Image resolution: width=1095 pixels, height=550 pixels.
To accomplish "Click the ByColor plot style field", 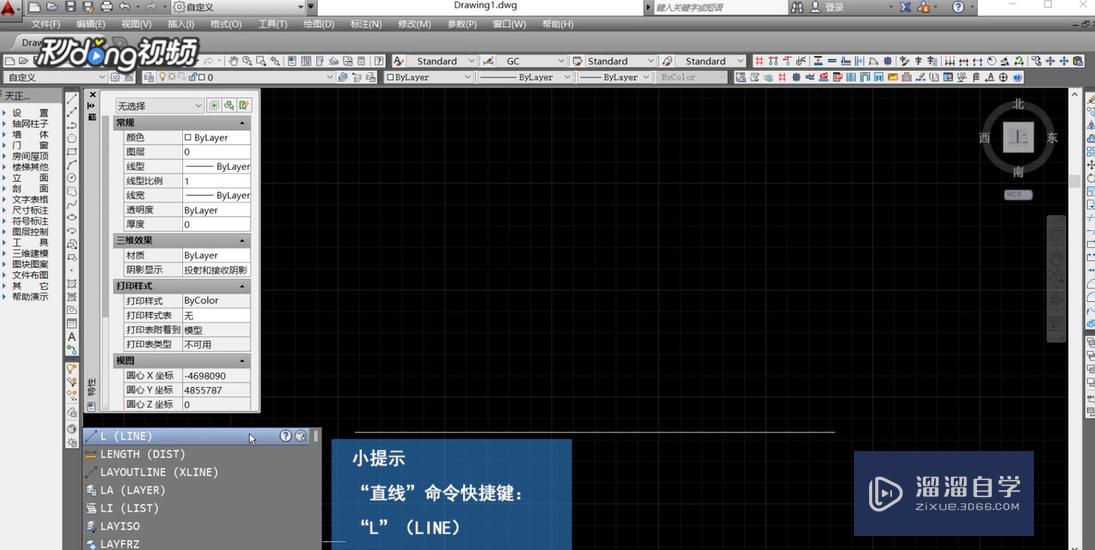I will point(216,301).
